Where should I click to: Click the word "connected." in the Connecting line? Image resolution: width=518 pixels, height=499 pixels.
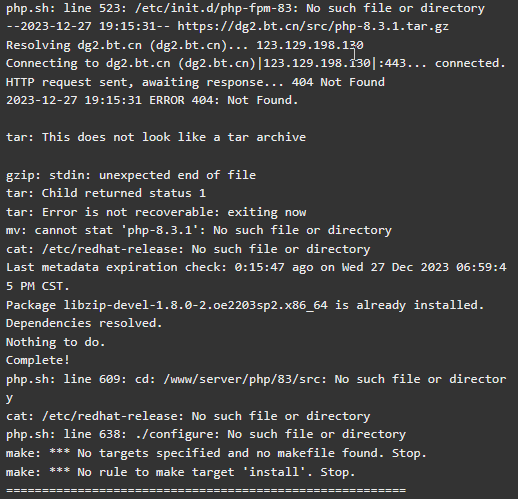point(470,63)
